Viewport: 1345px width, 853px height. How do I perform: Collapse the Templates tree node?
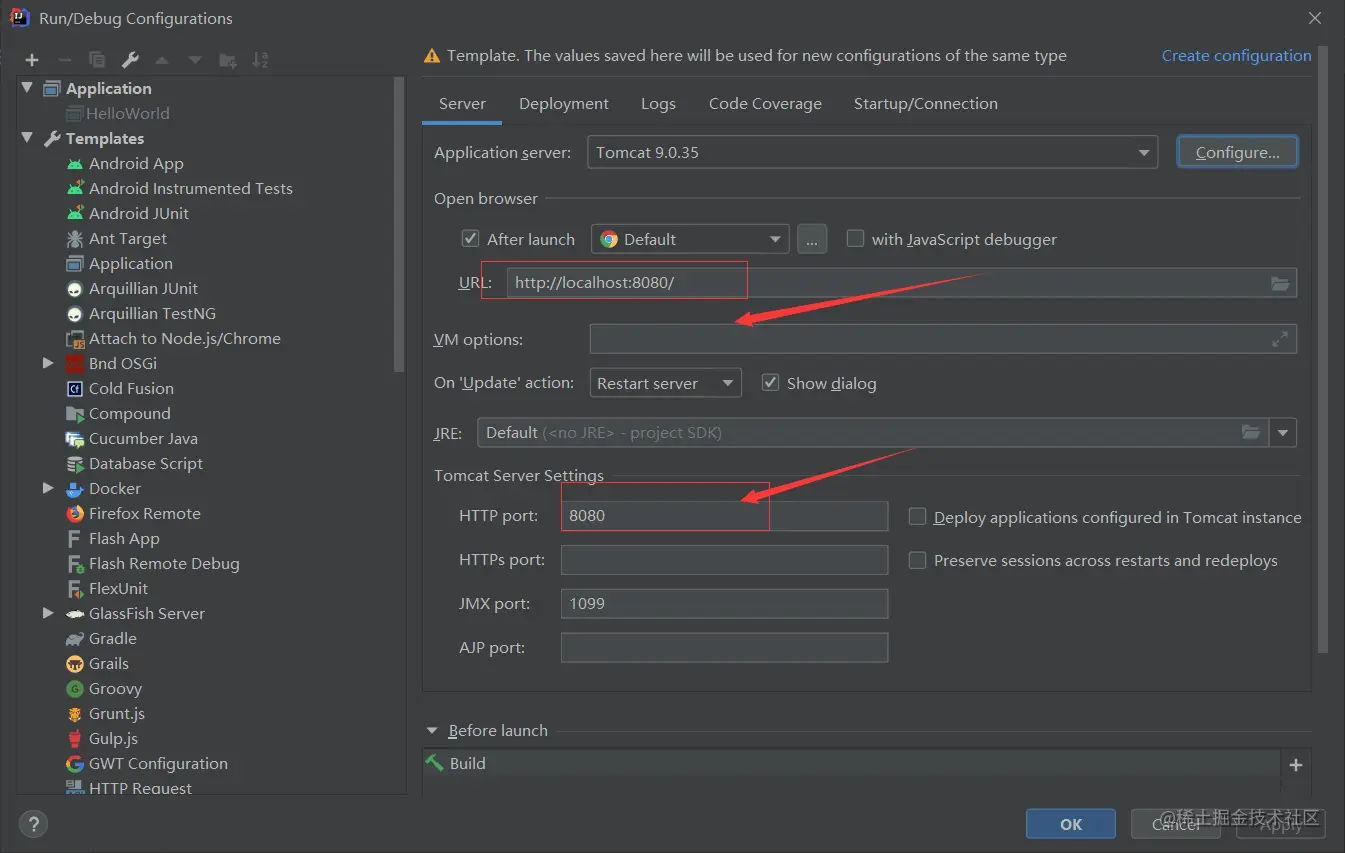[x=27, y=138]
